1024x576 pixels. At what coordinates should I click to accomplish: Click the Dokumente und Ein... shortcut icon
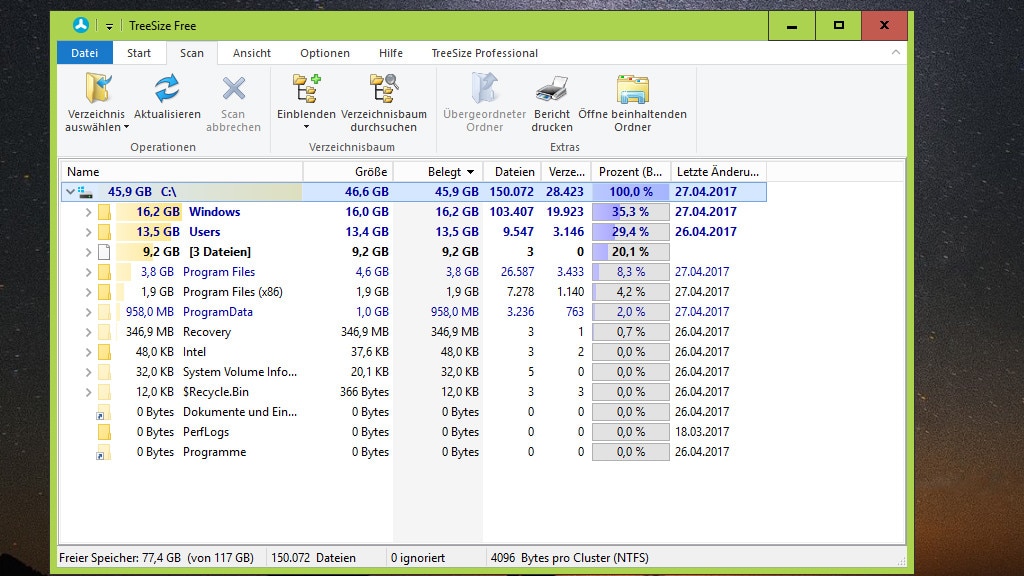pos(103,413)
